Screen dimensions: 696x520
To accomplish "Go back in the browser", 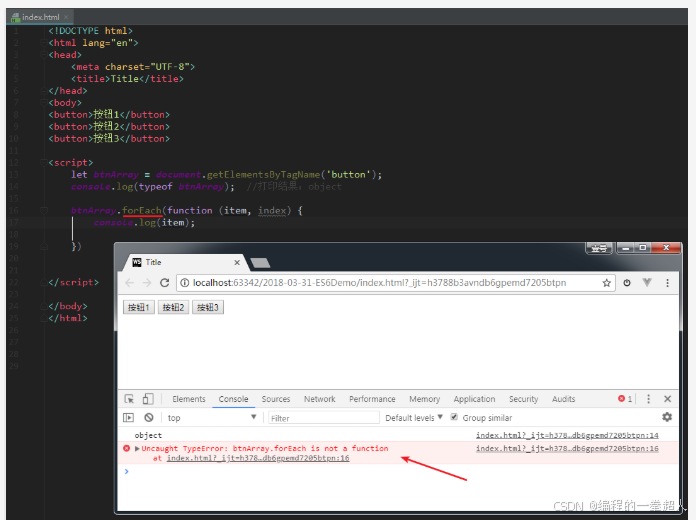I will [x=129, y=283].
